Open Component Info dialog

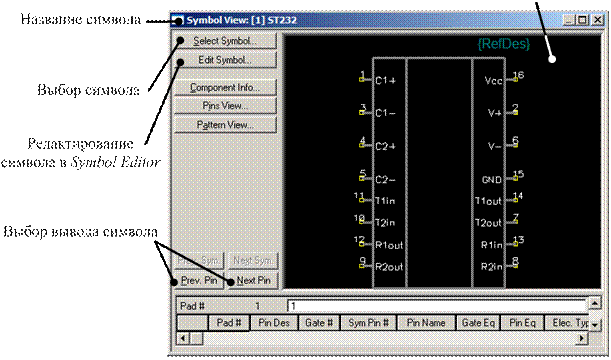point(225,88)
